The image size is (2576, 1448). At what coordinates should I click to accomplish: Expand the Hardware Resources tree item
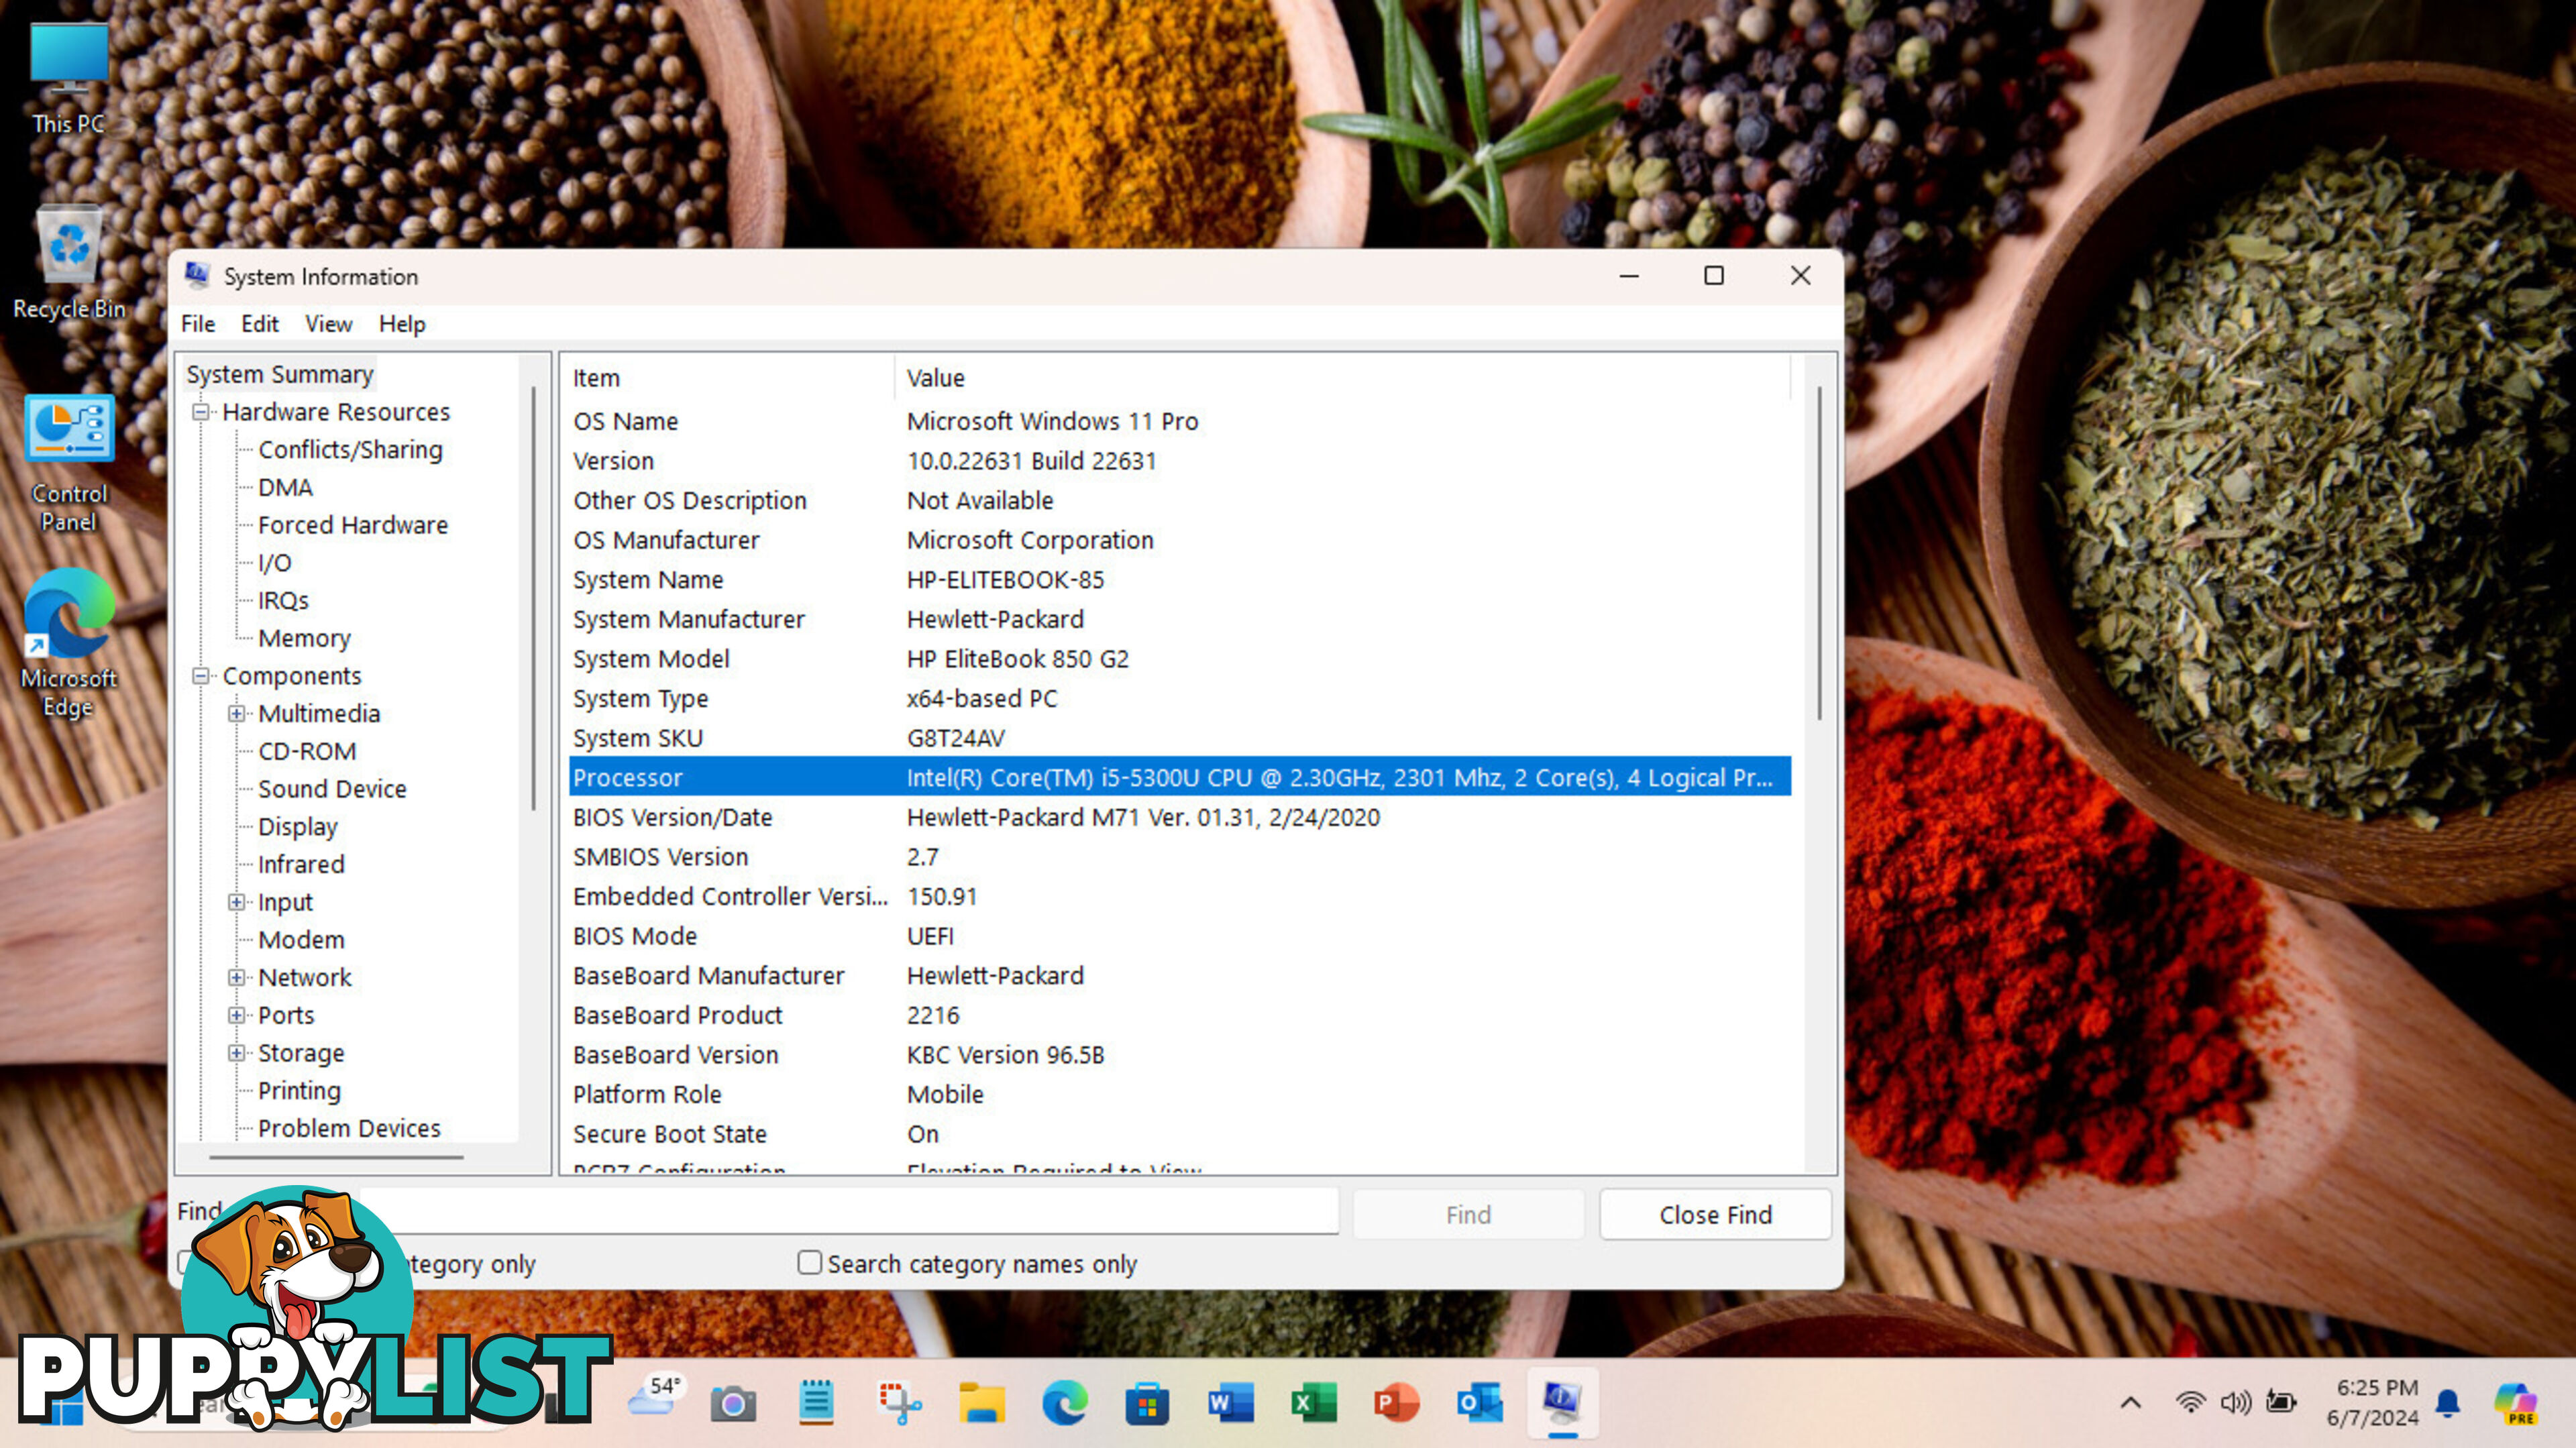[200, 410]
